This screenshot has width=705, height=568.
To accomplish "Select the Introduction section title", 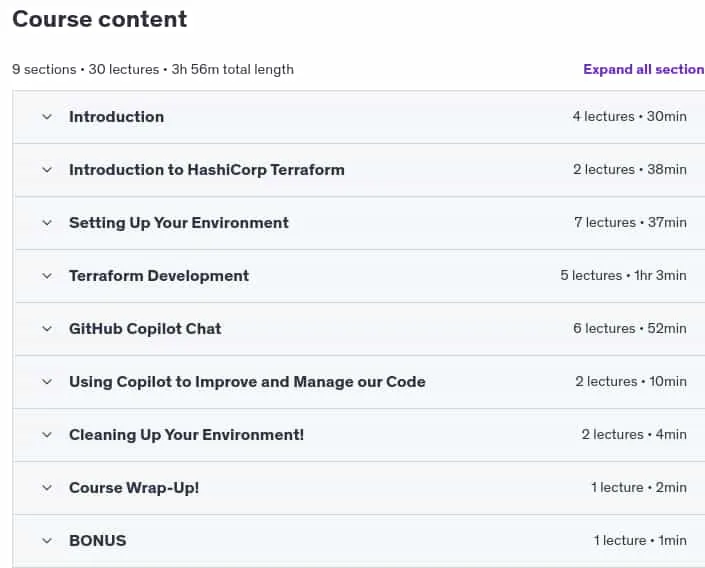I will [x=116, y=117].
